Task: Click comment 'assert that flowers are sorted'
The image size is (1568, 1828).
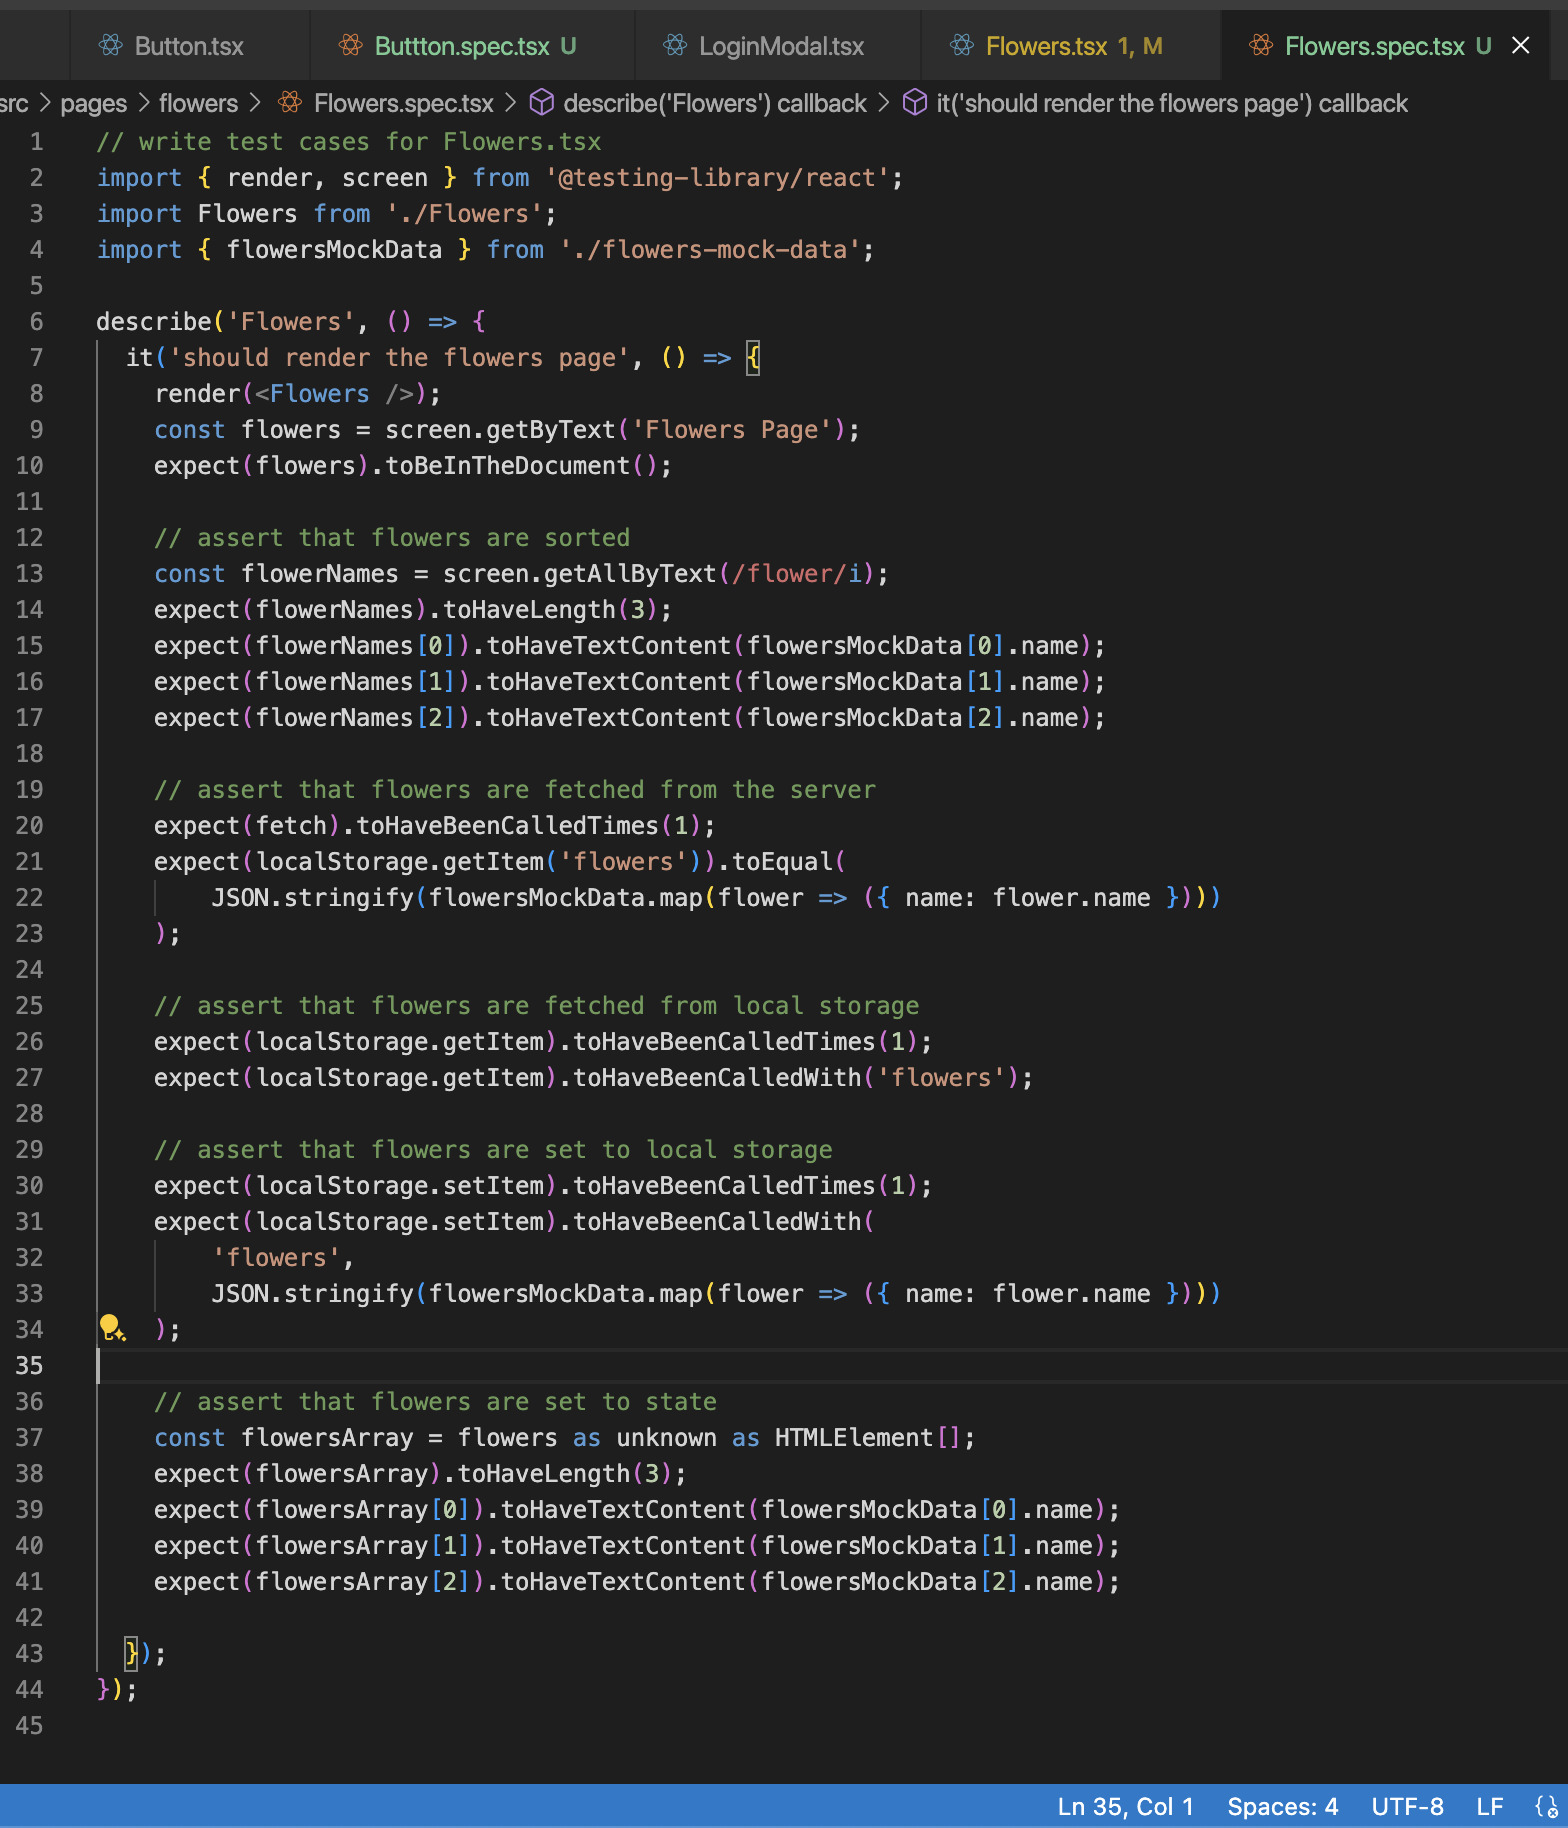Action: click(x=392, y=537)
